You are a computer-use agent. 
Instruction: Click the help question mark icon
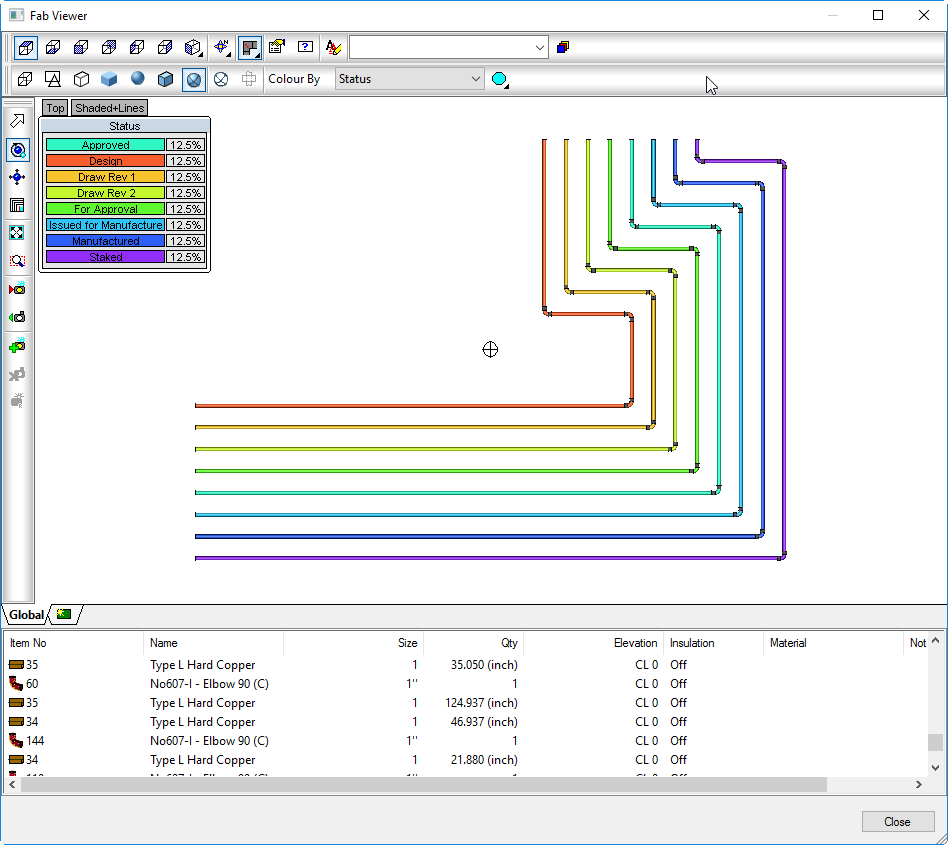coord(305,47)
